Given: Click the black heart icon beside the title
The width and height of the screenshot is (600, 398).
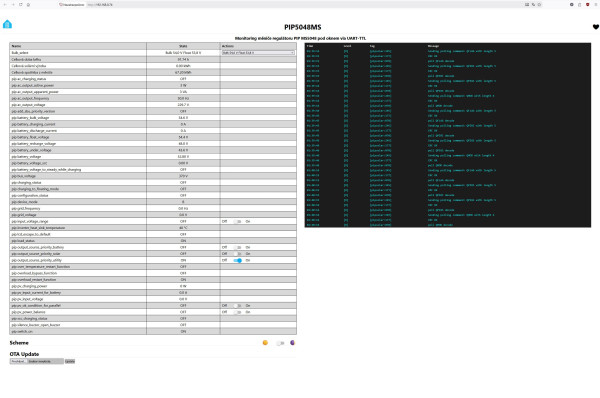Looking at the screenshot, I should click(596, 27).
